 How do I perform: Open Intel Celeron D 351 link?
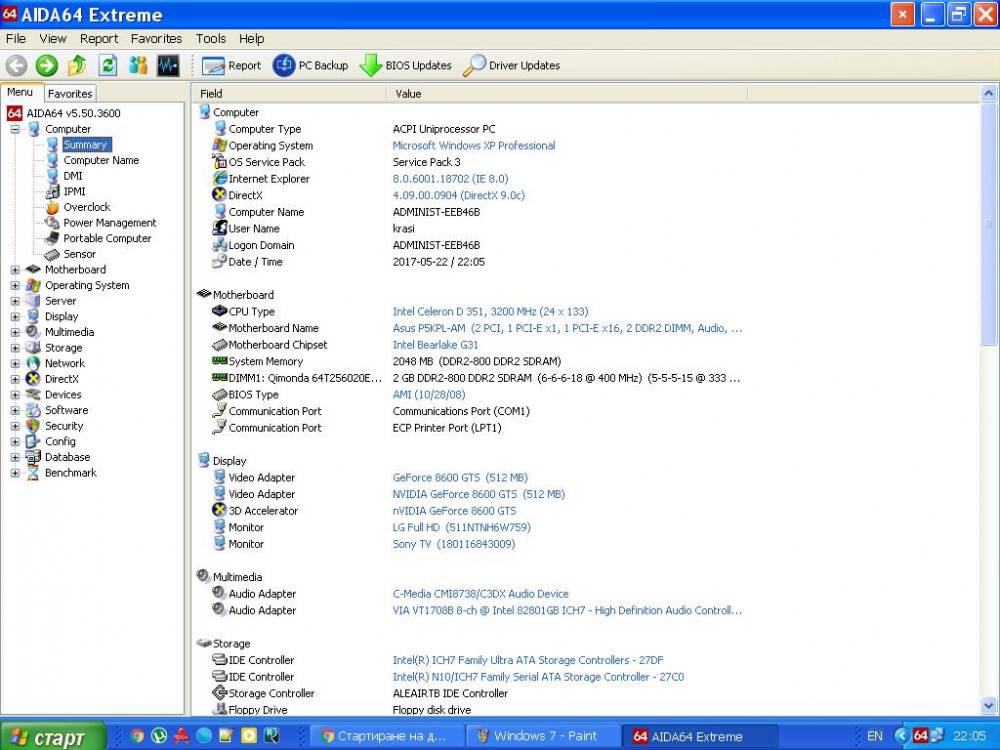coord(490,312)
